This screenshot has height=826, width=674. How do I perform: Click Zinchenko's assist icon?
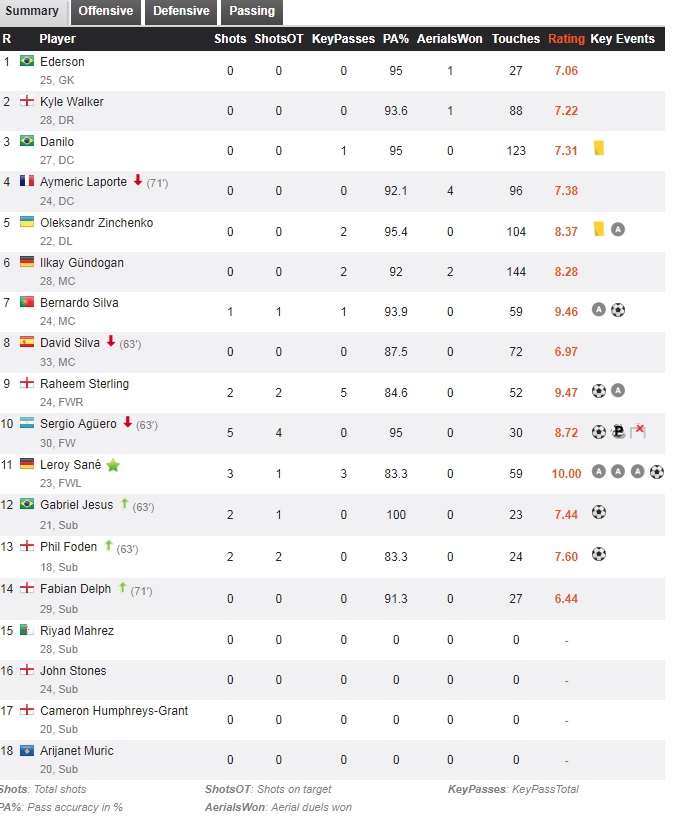[x=618, y=229]
